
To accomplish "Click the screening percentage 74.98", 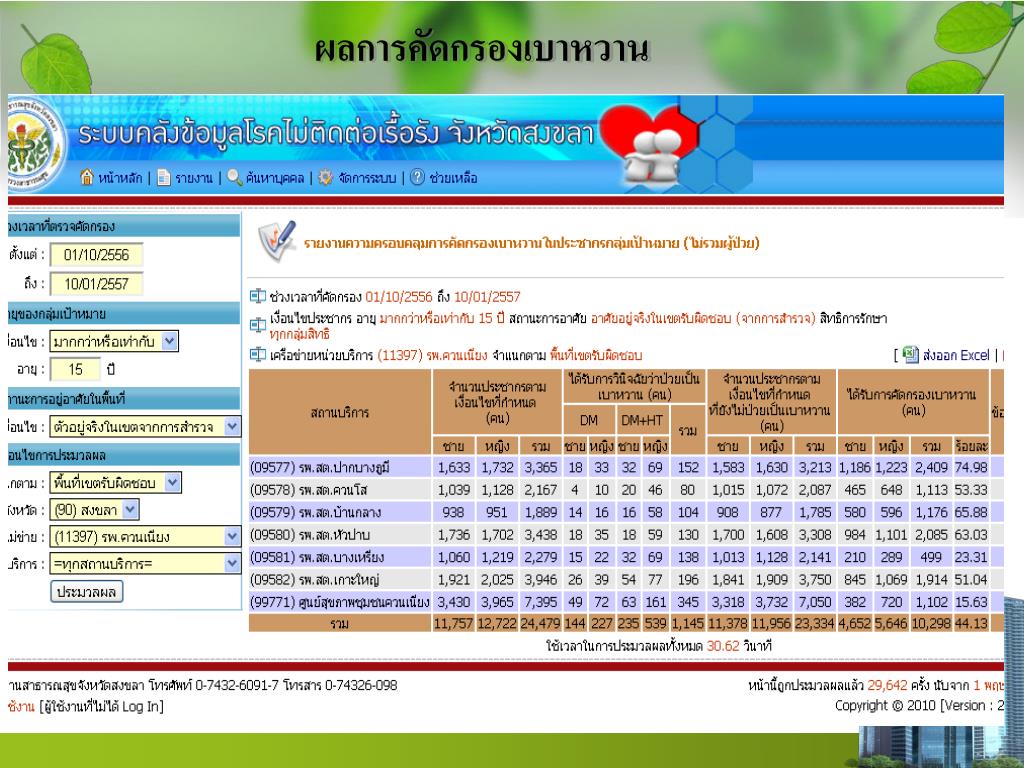I will (x=971, y=468).
